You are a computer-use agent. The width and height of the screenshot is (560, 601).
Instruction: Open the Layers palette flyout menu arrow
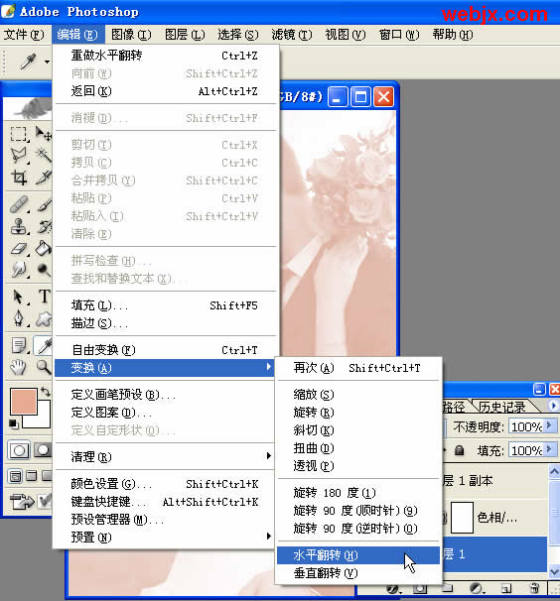tap(553, 406)
